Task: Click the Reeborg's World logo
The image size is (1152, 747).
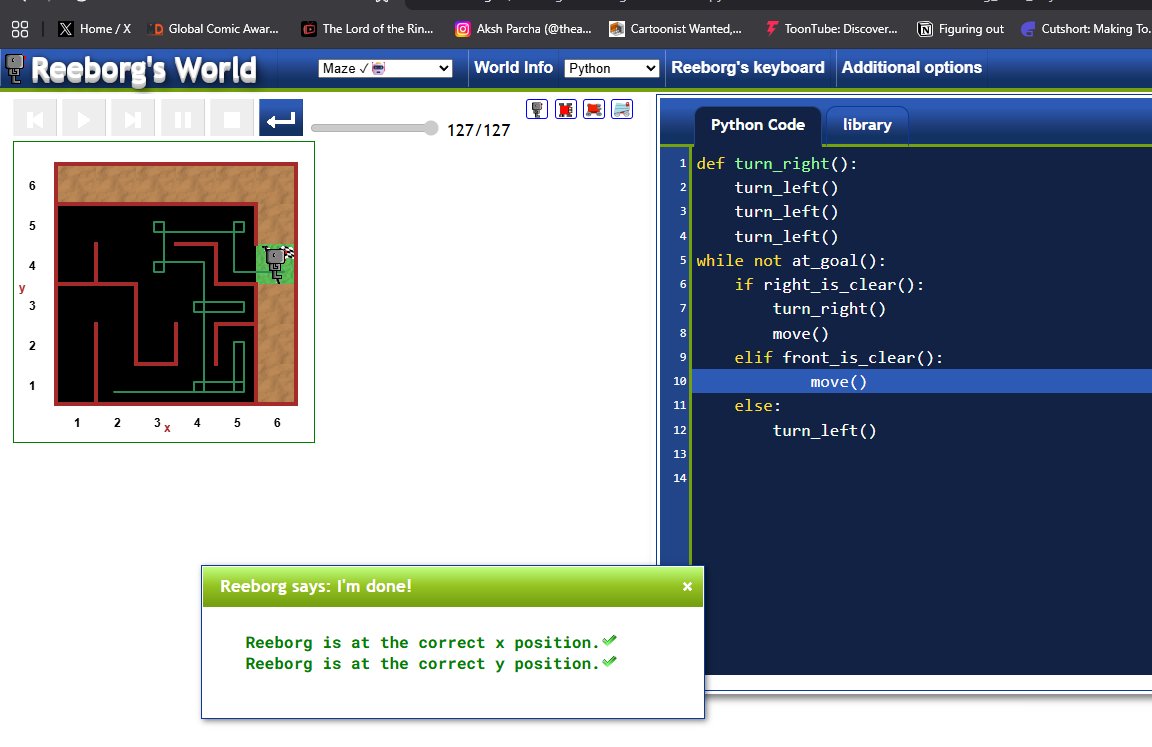Action: [x=131, y=70]
